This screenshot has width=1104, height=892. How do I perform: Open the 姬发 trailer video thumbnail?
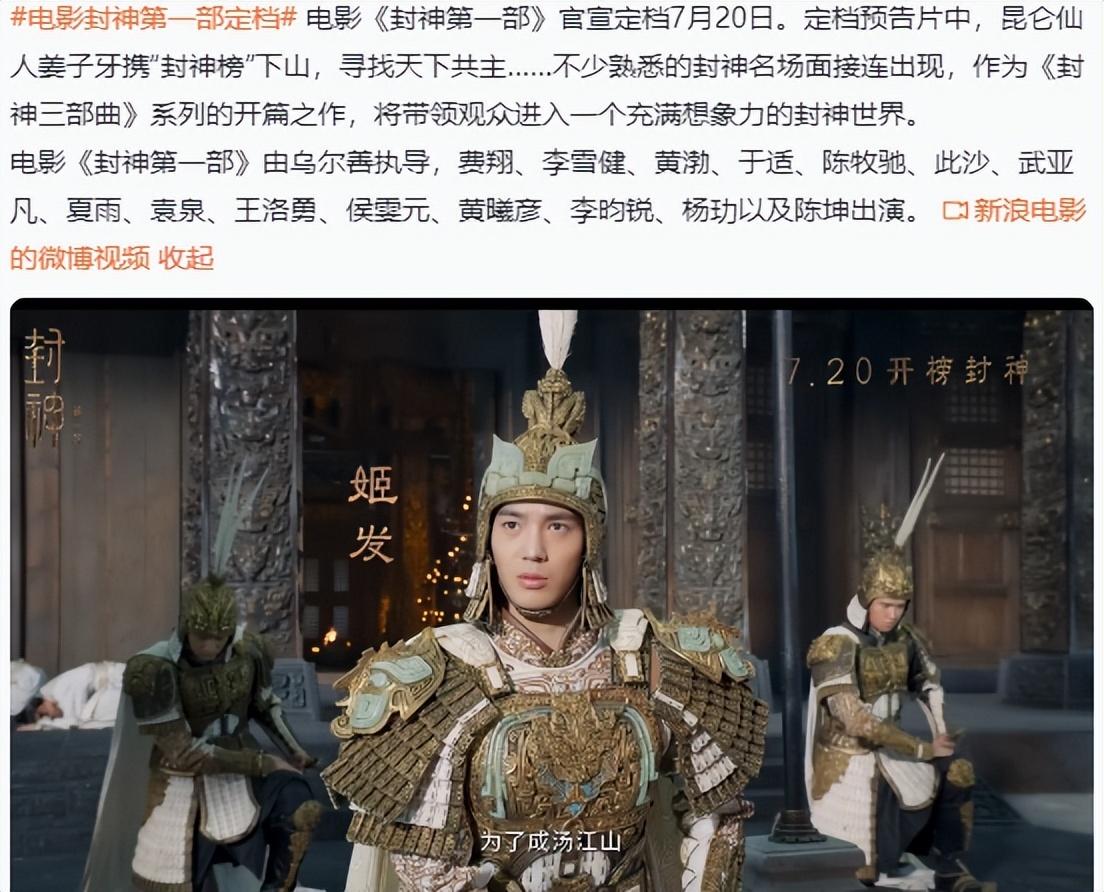point(552,595)
